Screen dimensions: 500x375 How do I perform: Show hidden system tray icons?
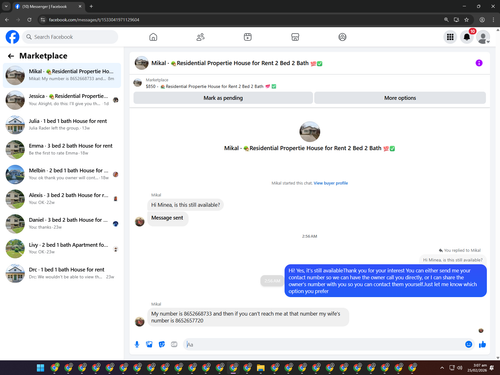tap(442, 368)
